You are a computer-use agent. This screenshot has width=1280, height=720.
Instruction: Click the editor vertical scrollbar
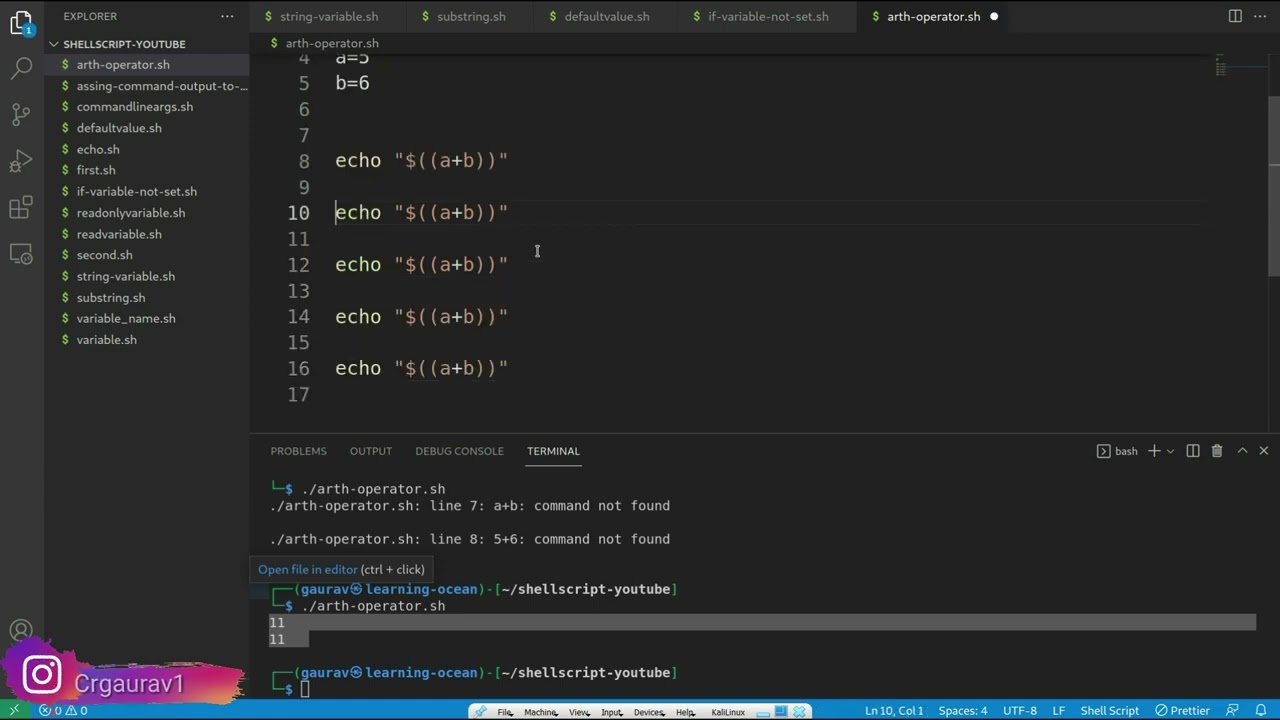[1274, 185]
